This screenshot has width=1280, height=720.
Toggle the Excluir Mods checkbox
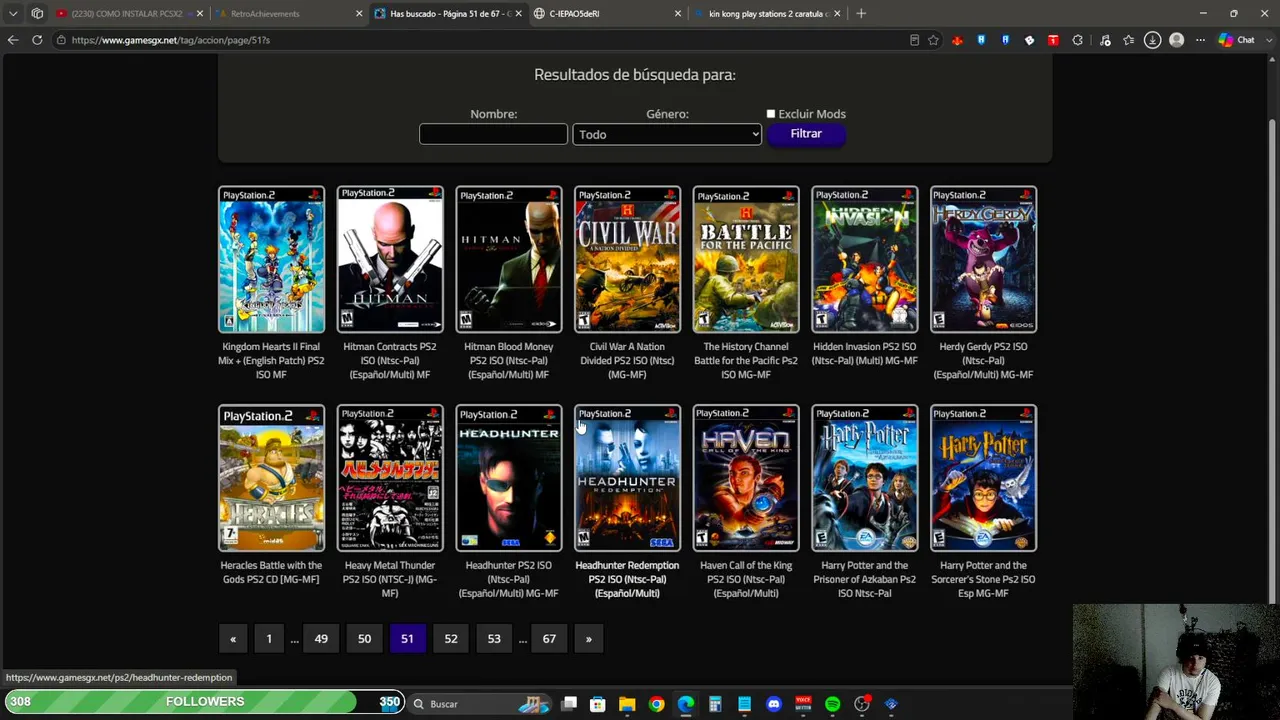[x=771, y=114]
